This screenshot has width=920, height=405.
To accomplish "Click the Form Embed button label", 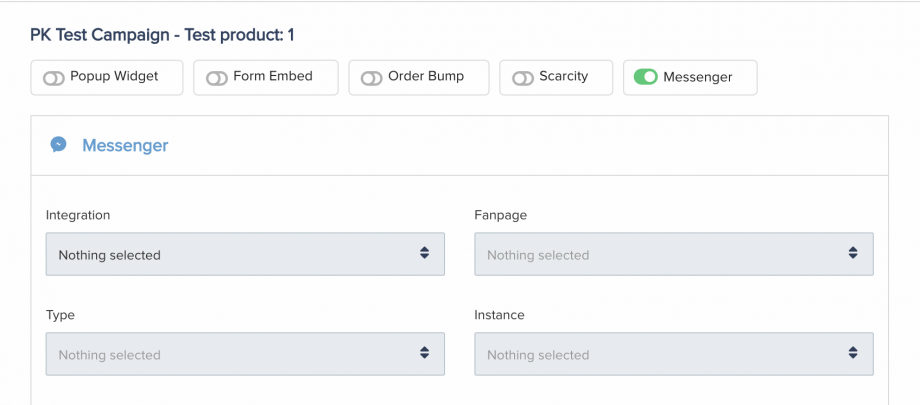I will click(x=273, y=77).
